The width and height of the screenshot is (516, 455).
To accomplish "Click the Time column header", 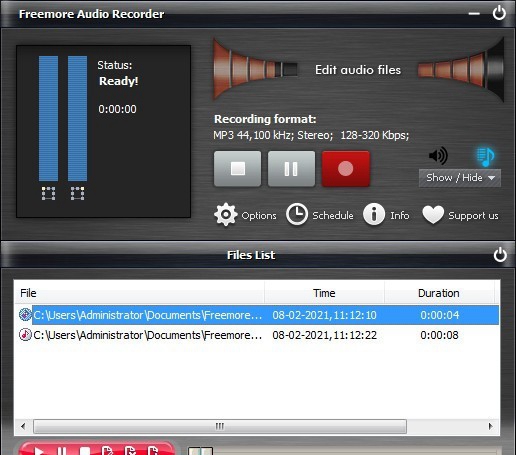I will 324,293.
